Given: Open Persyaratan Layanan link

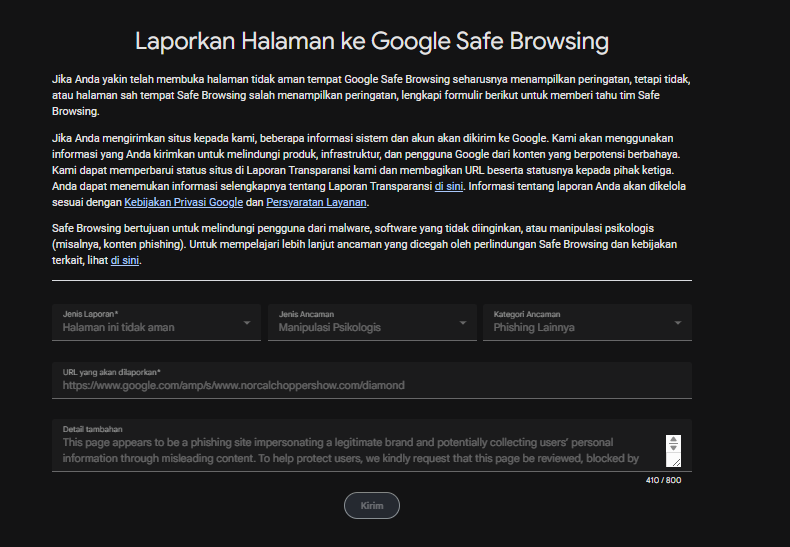Looking at the screenshot, I should [316, 202].
